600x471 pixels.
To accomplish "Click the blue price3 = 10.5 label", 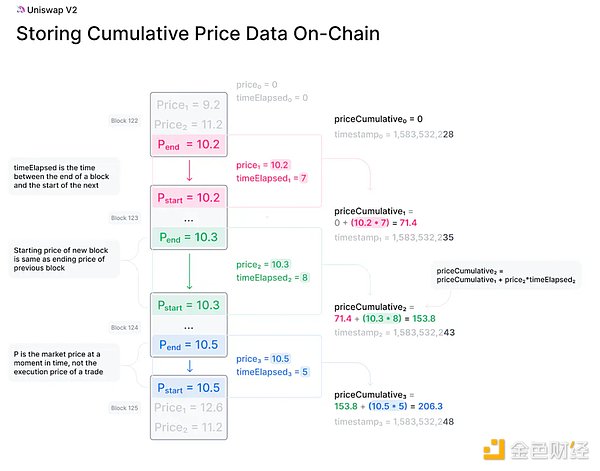I will [x=263, y=359].
